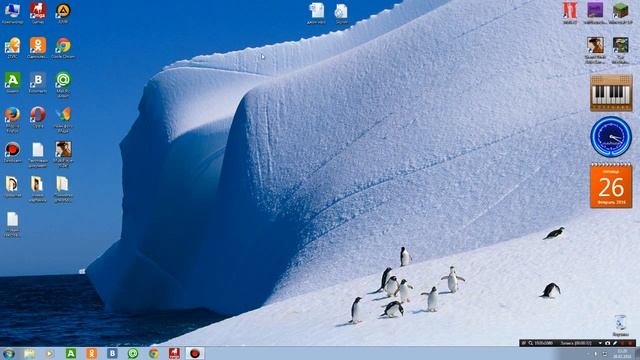Launch Google Chrome from the desktop
The image size is (640, 360).
[x=63, y=48]
